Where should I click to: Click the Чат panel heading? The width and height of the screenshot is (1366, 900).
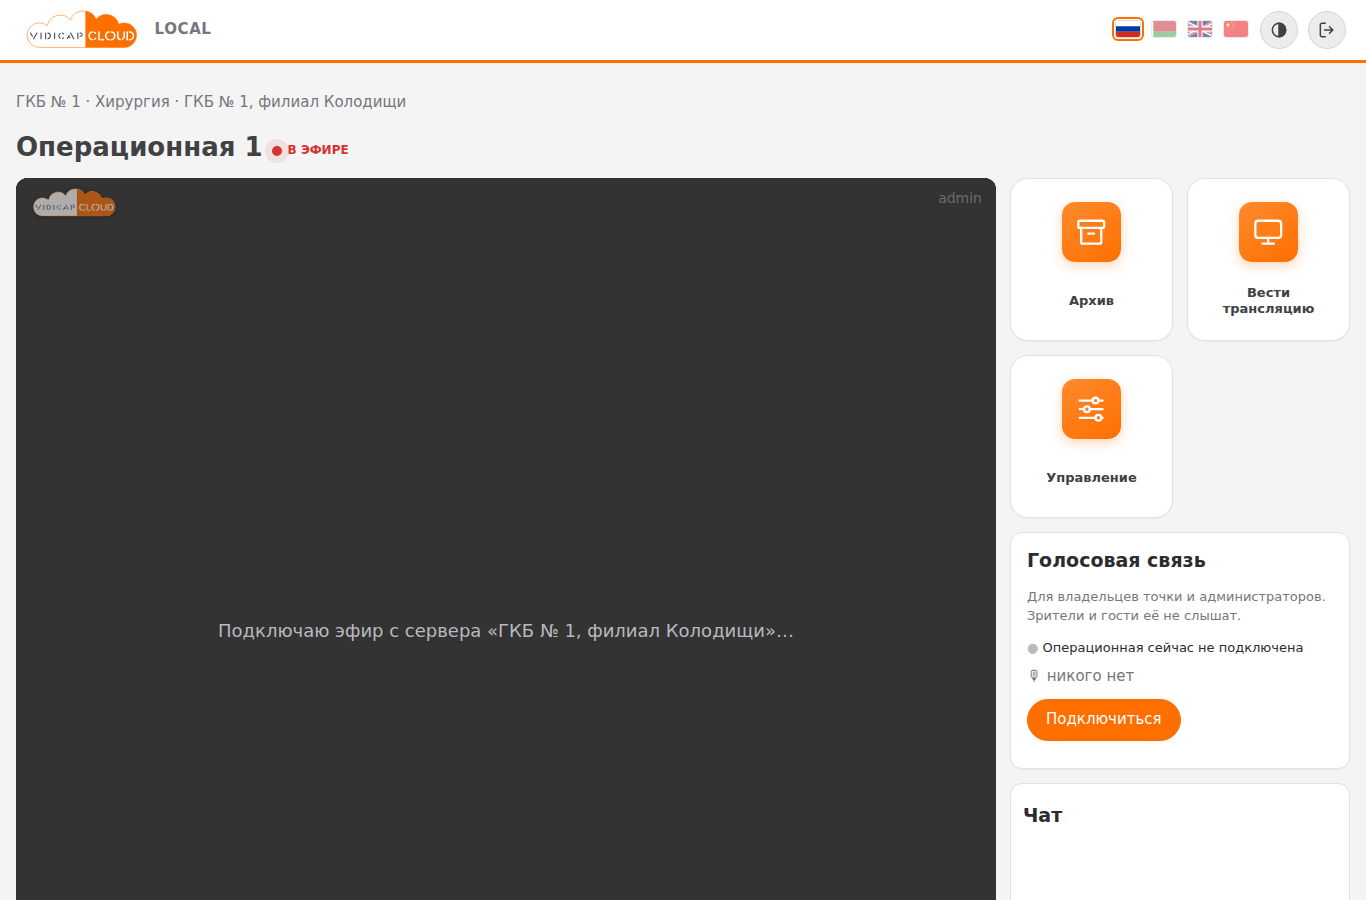tap(1043, 815)
